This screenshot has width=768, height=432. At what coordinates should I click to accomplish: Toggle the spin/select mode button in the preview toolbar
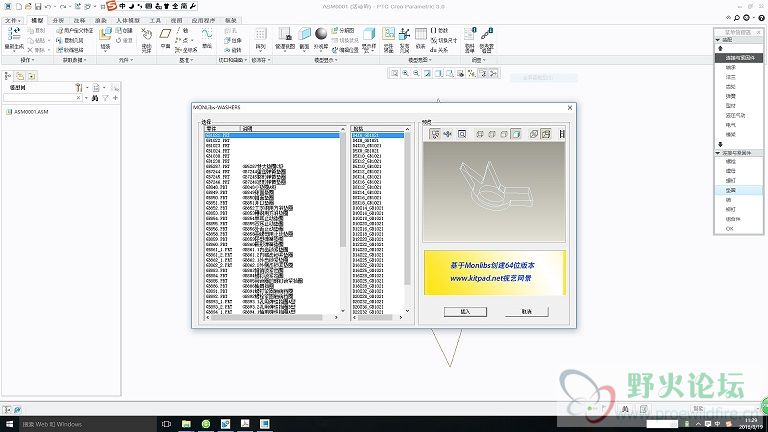pyautogui.click(x=435, y=134)
